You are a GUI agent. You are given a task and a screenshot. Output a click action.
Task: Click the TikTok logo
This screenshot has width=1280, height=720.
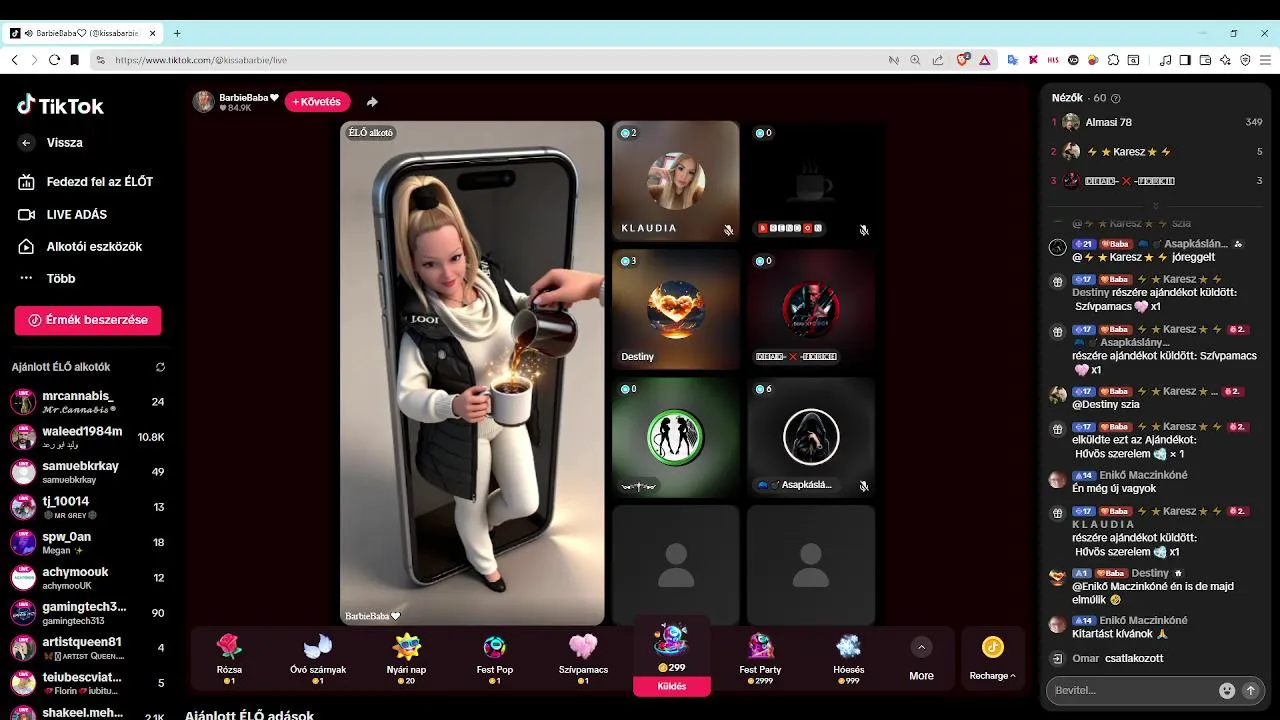coord(60,105)
